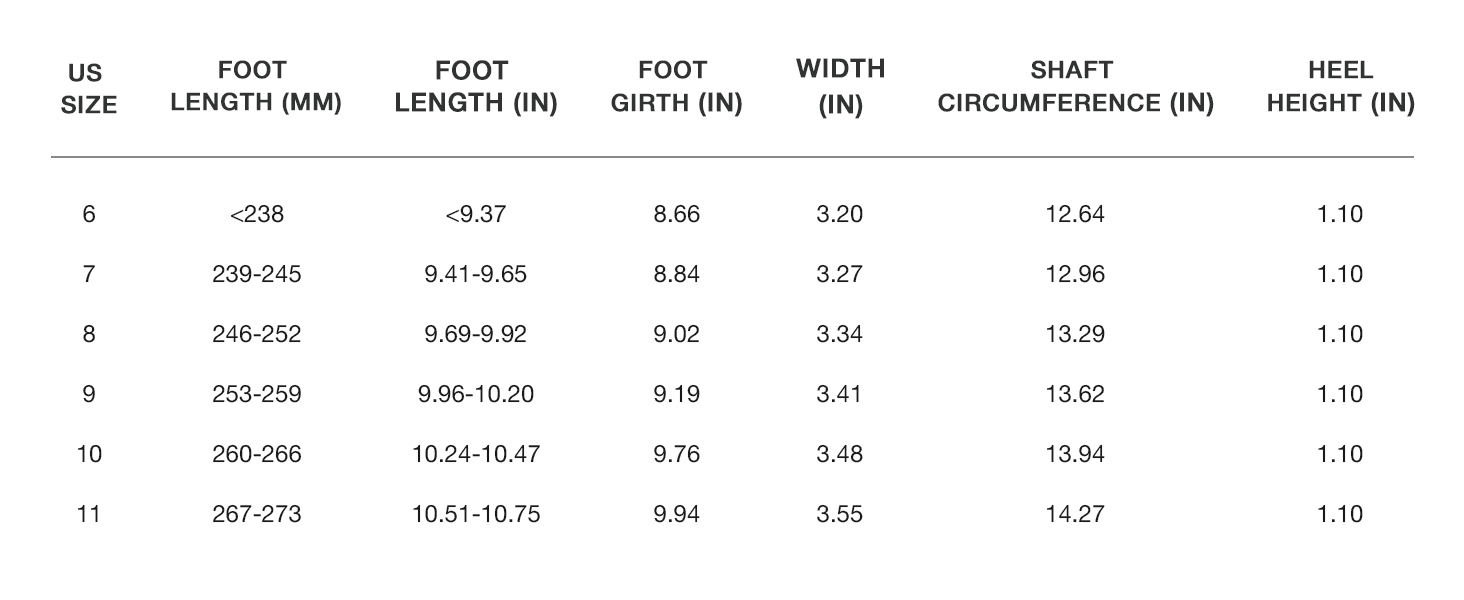Click the 253-259 millimeter range cell

pos(256,394)
